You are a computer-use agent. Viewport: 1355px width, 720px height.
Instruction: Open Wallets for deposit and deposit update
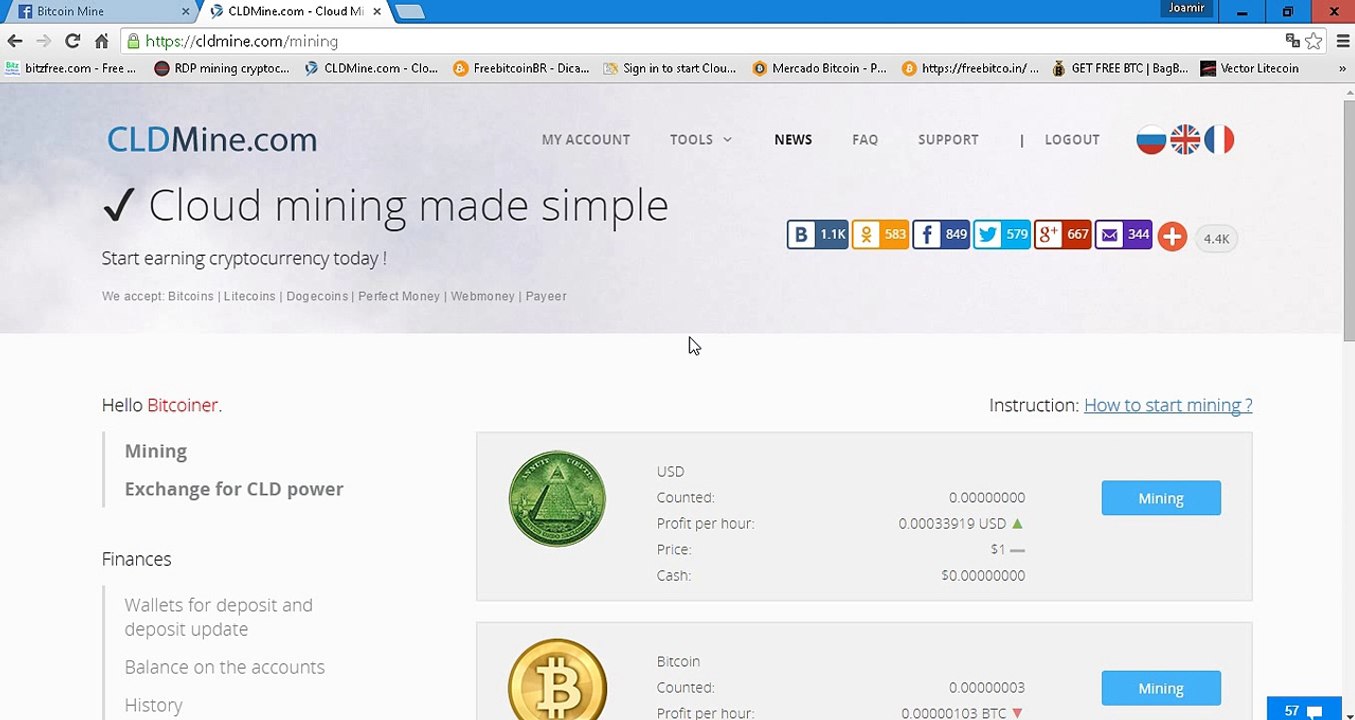(x=218, y=617)
